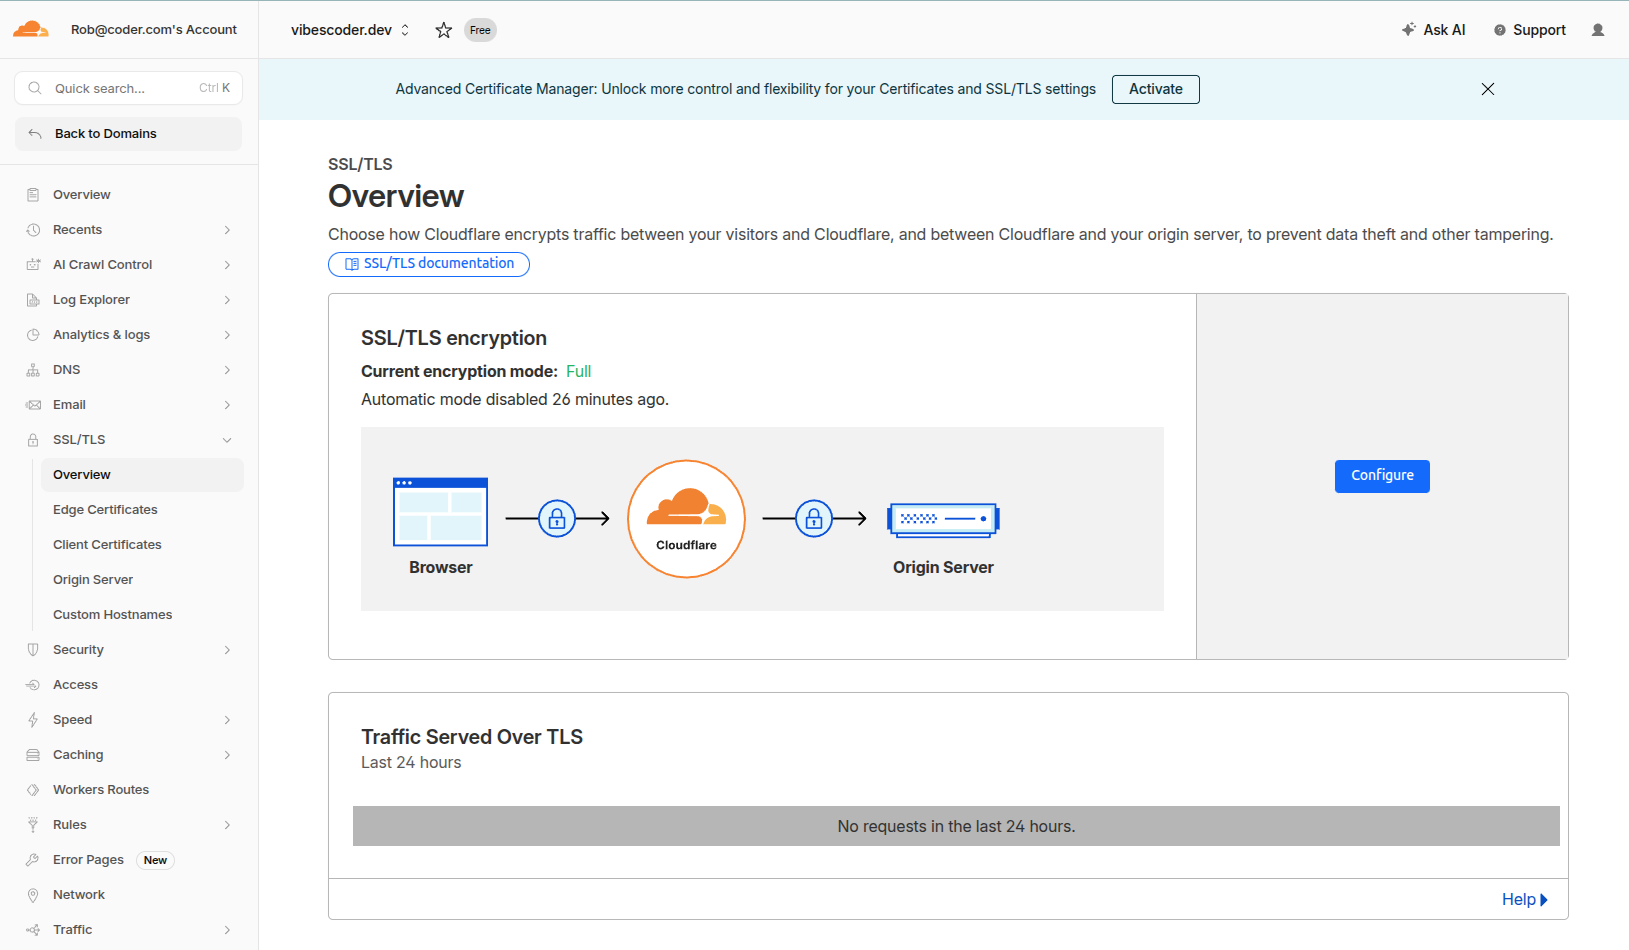Click the Ask AI sparkle icon

point(1408,29)
